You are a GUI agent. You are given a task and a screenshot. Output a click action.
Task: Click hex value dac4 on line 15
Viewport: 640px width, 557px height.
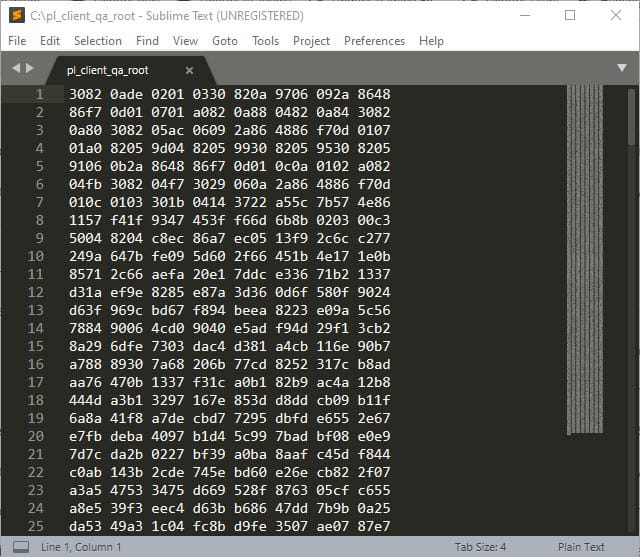point(209,346)
